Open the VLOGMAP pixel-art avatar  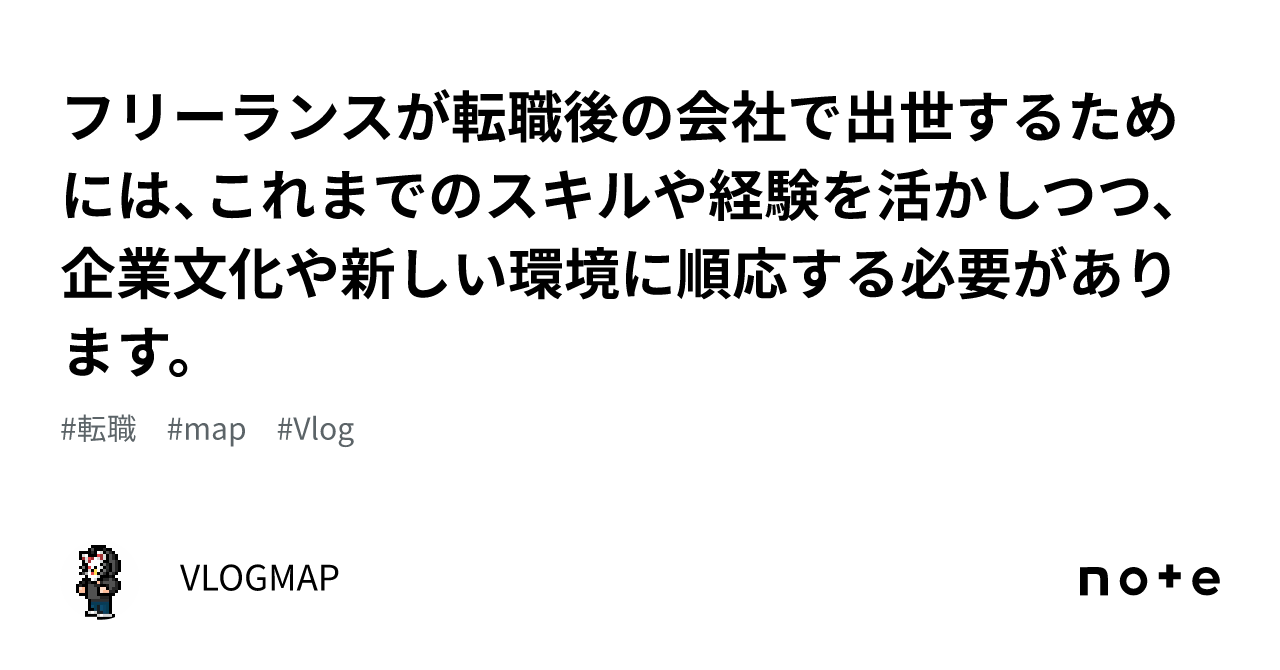[98, 580]
